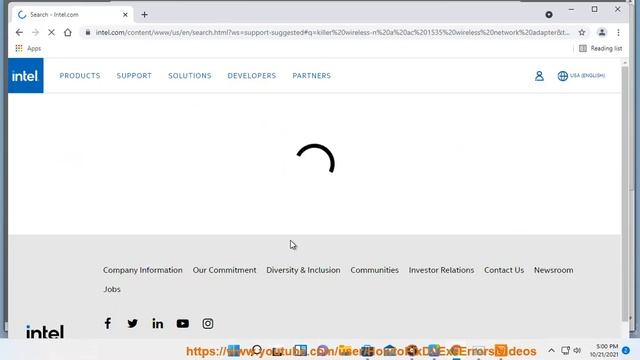
Task: Open the Our Commitment link
Action: pos(224,270)
